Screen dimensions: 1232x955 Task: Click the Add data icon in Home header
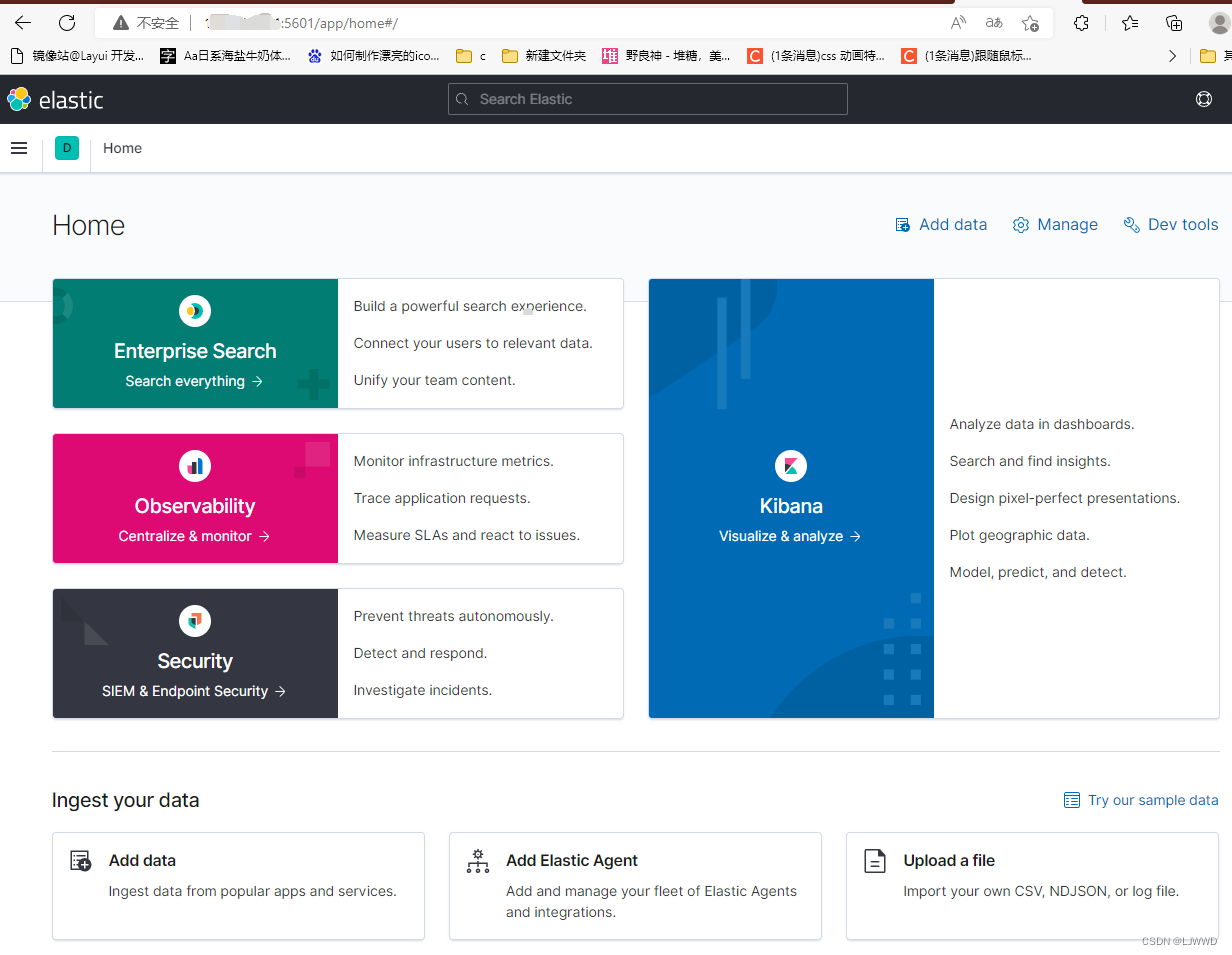pos(902,225)
